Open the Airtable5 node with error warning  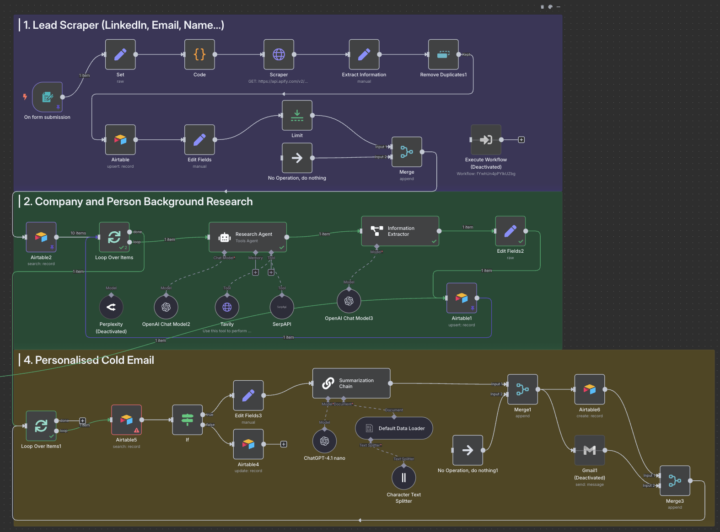126,420
